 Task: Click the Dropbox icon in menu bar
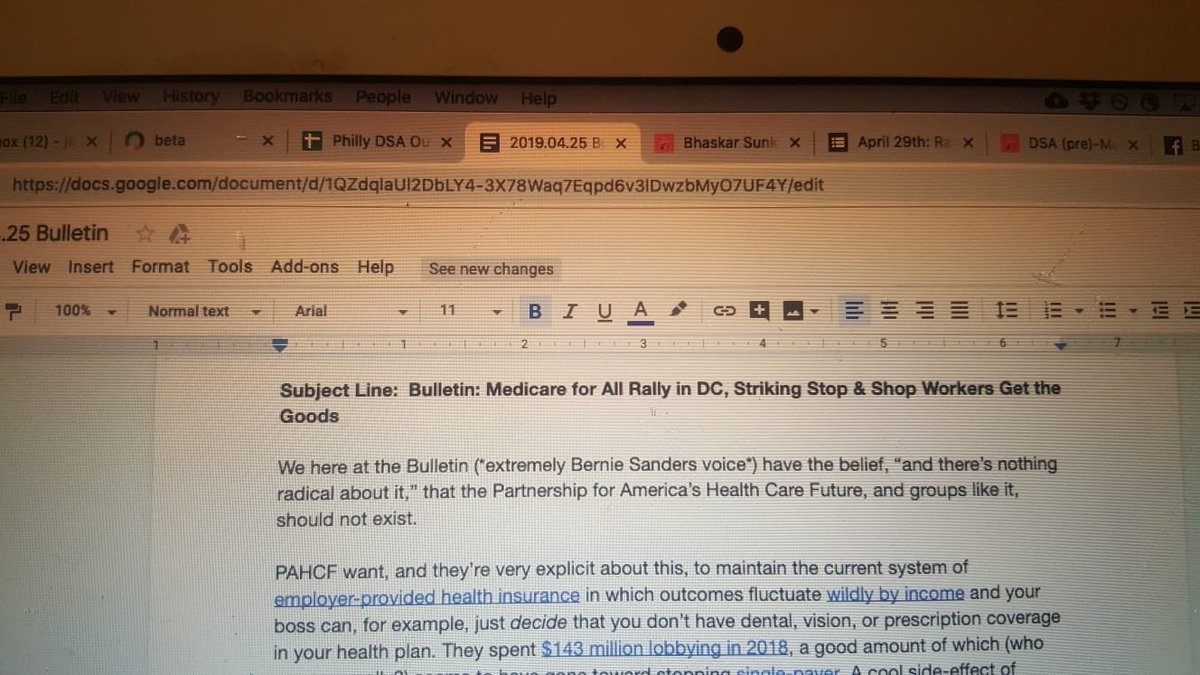(x=1089, y=101)
